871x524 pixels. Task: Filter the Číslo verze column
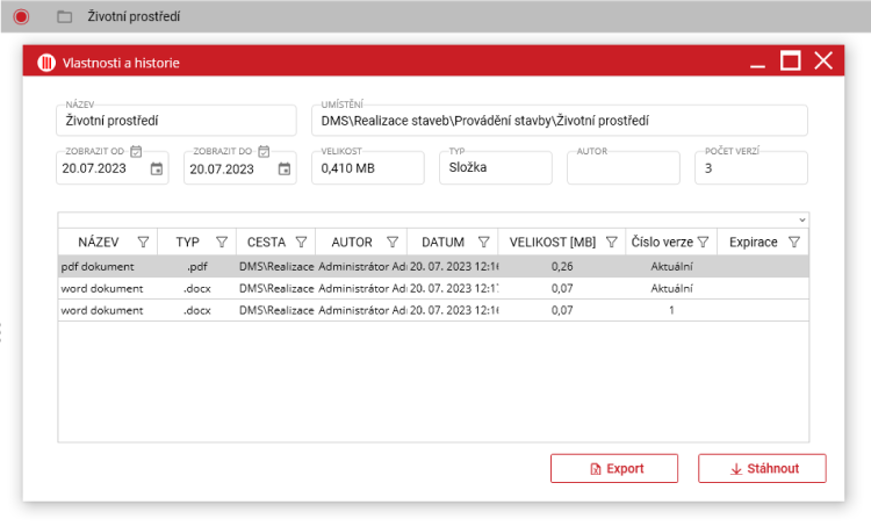[x=703, y=242]
